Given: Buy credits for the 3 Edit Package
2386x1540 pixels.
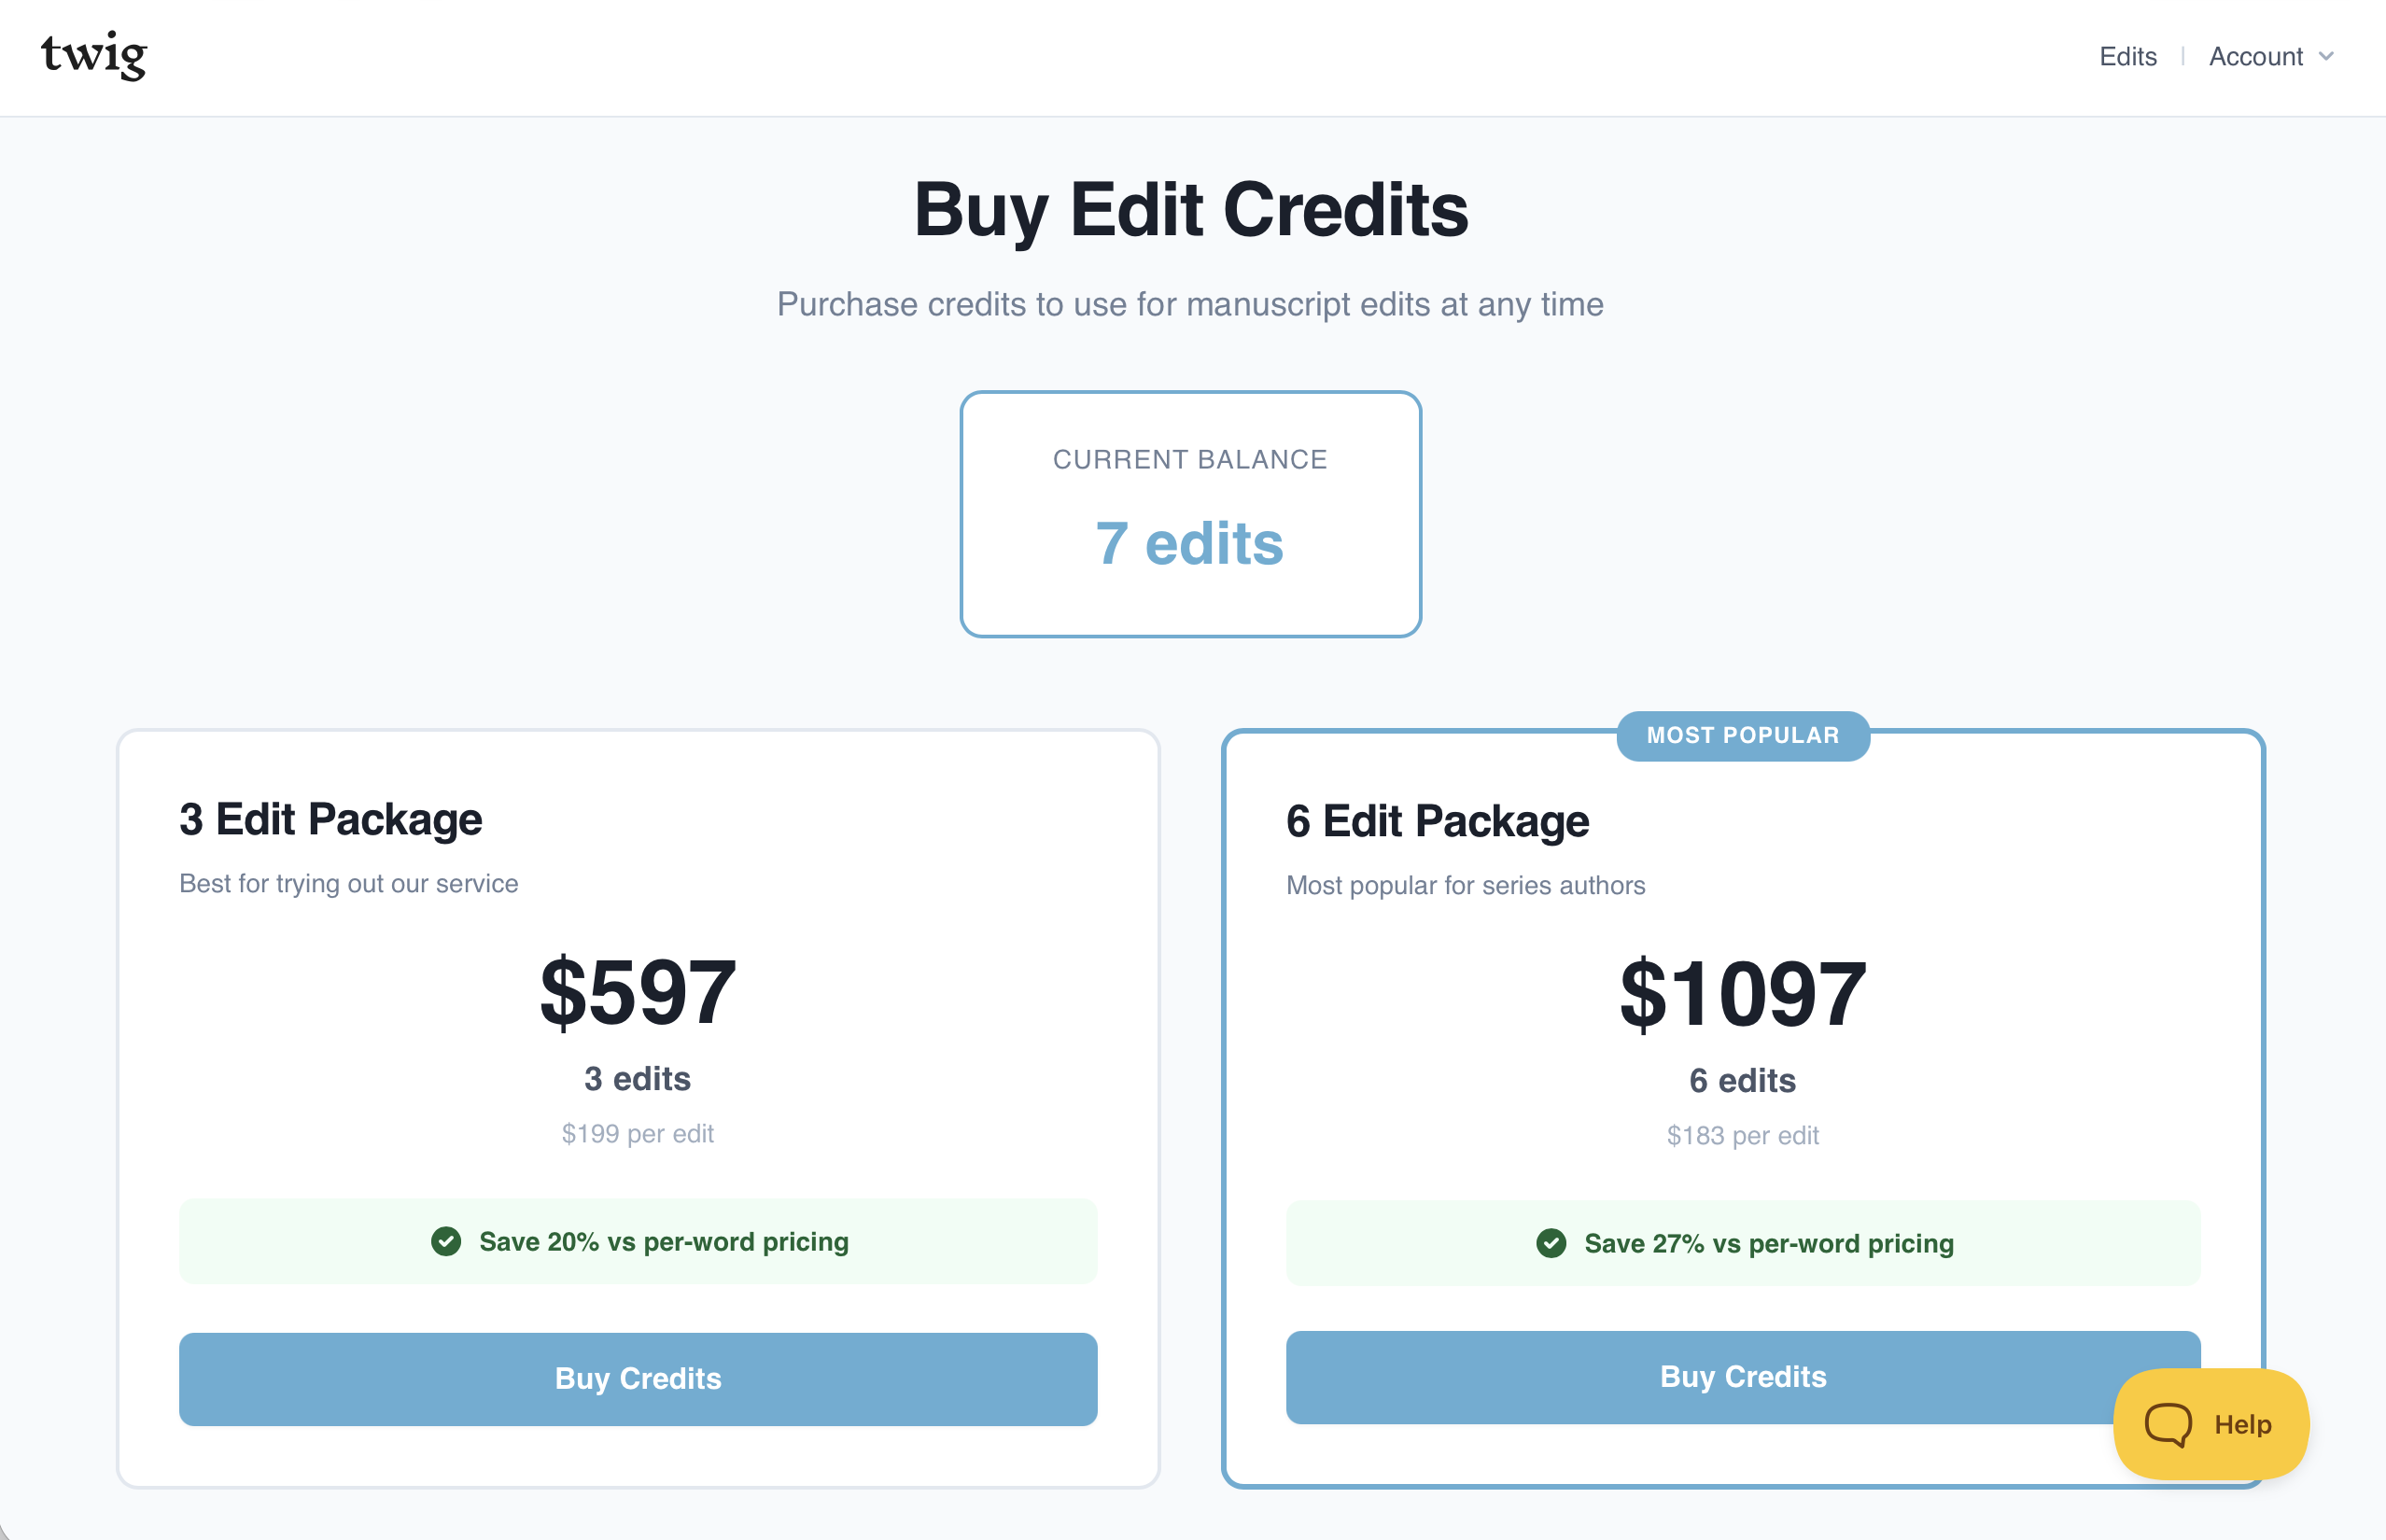Looking at the screenshot, I should point(638,1378).
